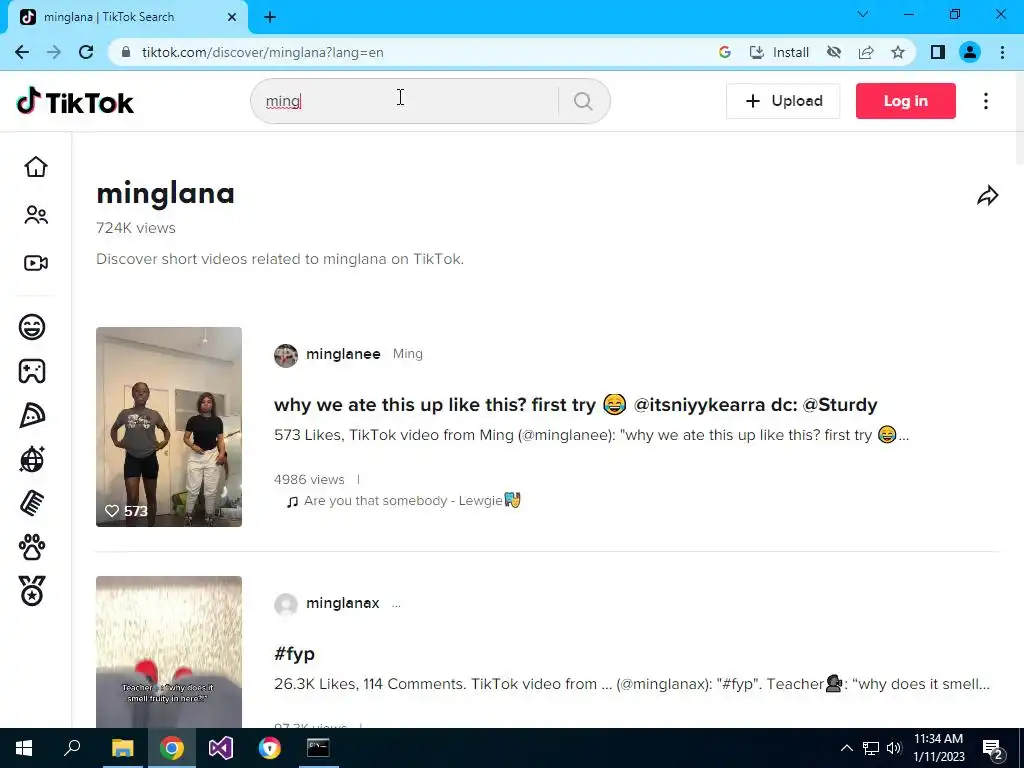Click the '4986 views' count
Image resolution: width=1024 pixels, height=768 pixels.
coord(309,479)
